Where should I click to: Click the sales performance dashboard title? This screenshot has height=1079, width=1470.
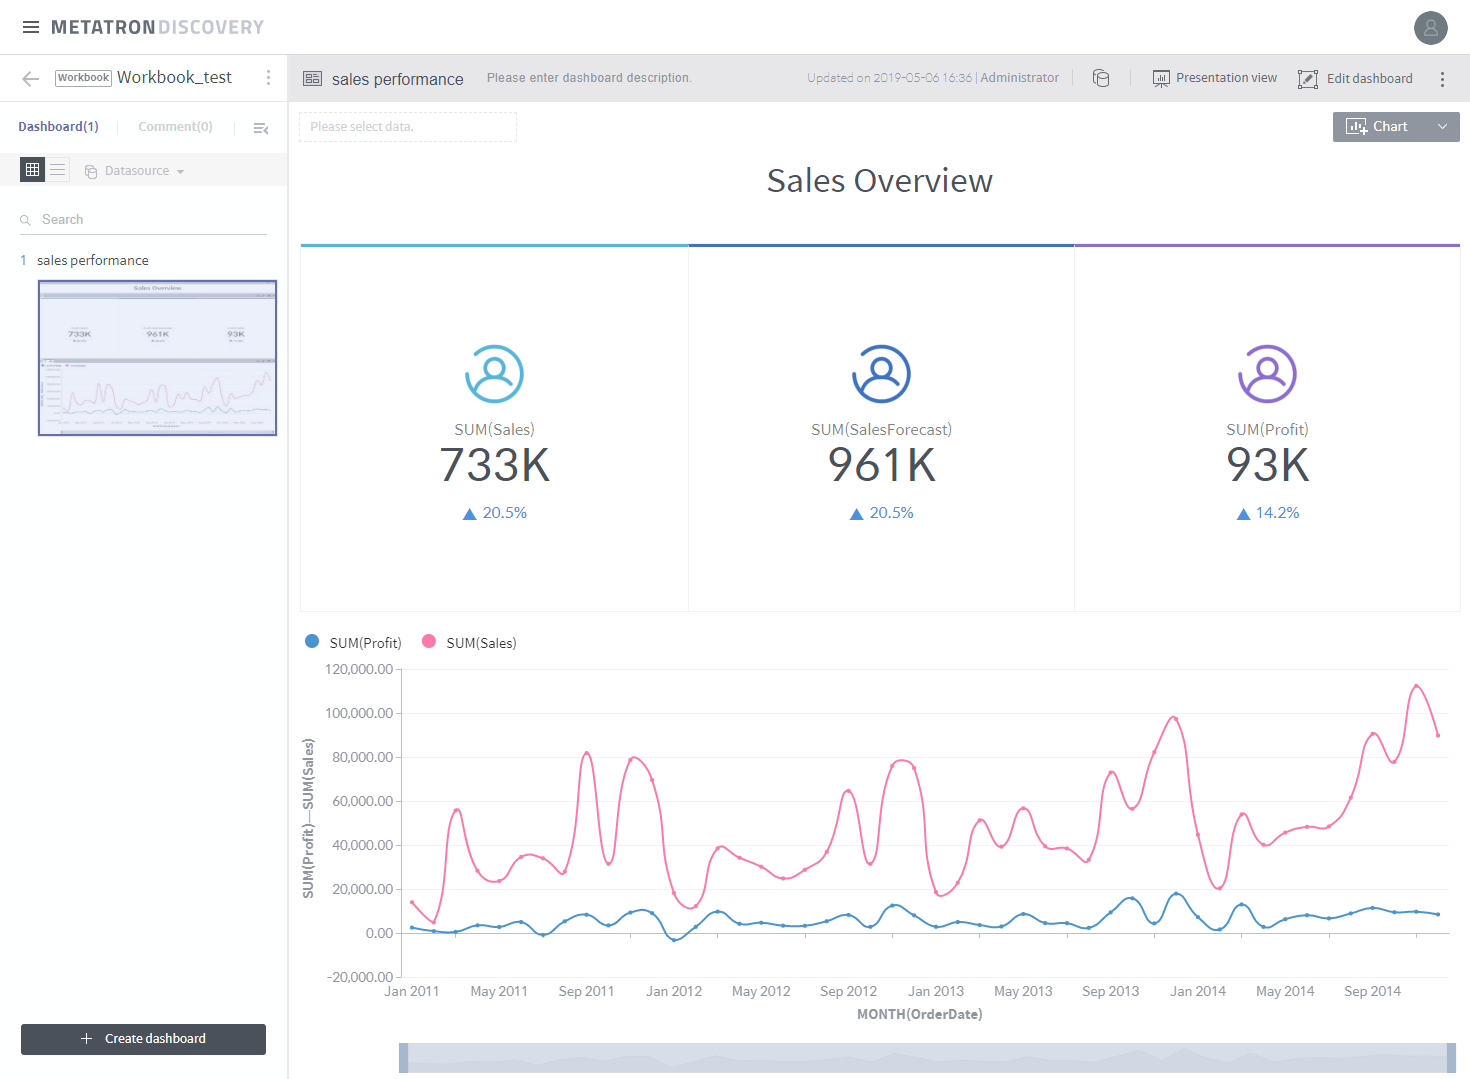[397, 79]
